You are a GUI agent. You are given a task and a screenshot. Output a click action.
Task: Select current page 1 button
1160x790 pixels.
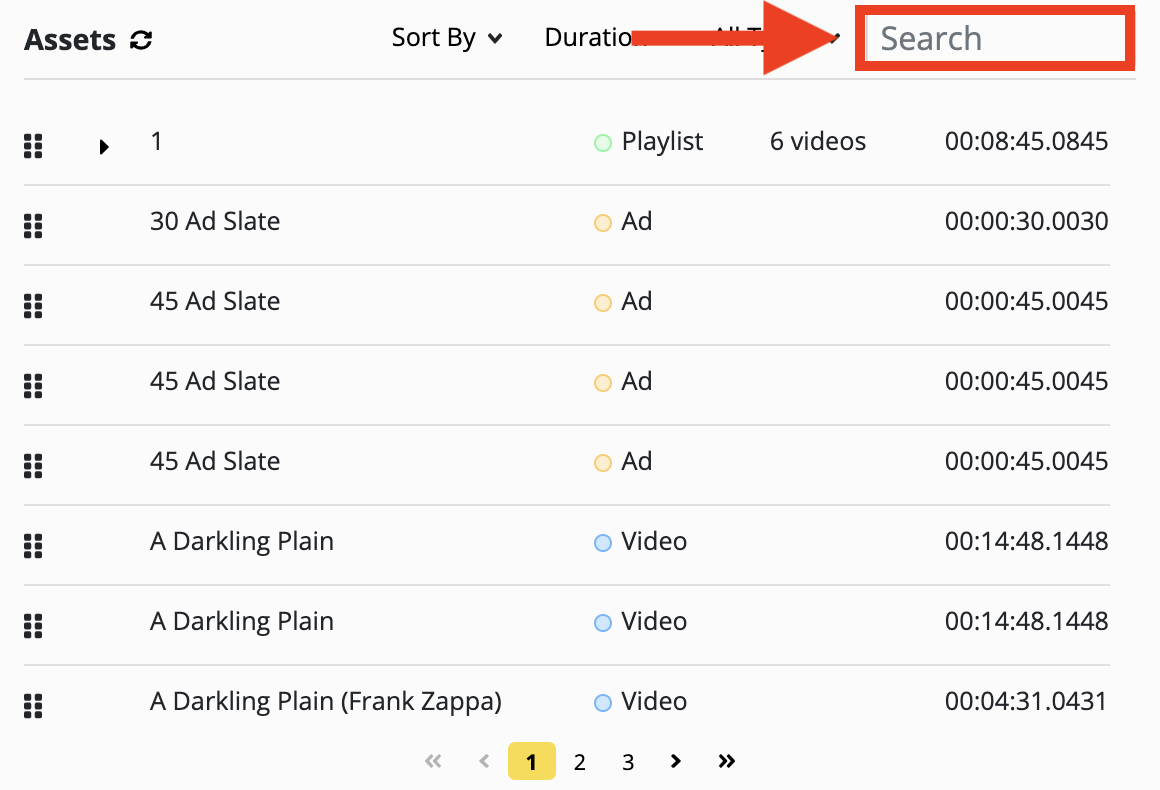point(531,761)
